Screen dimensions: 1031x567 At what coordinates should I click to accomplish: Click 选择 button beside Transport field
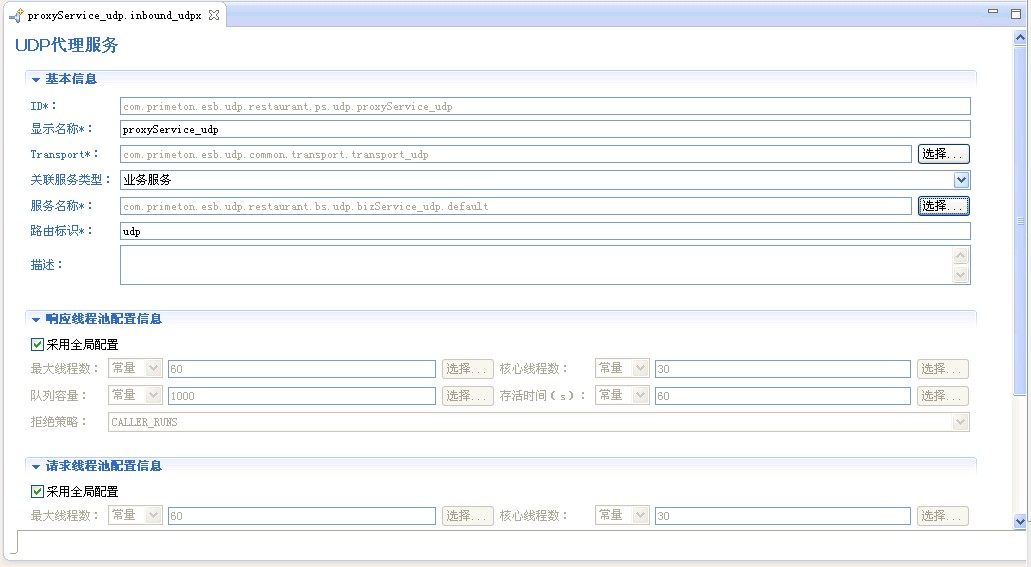coord(943,154)
